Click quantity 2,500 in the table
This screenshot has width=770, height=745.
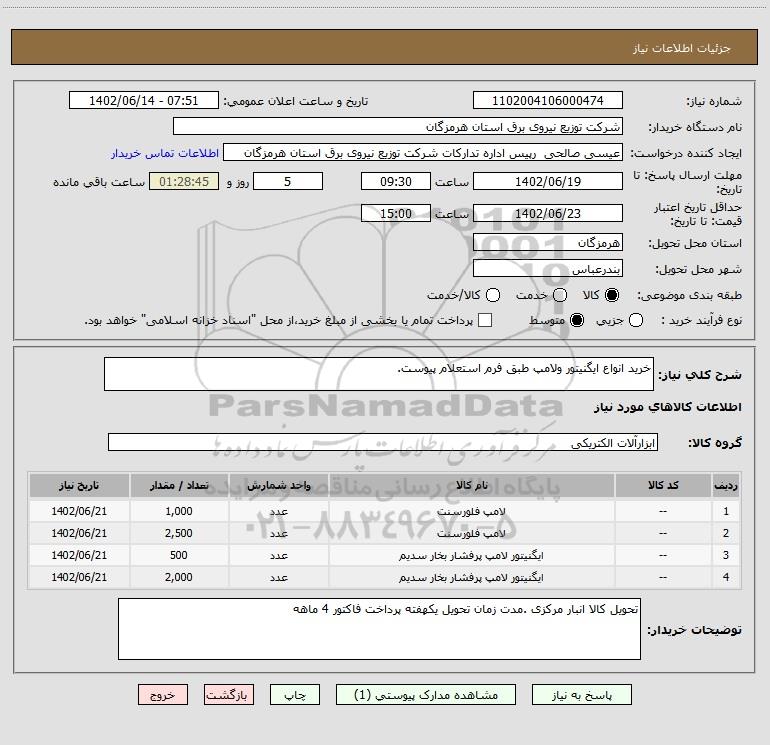pyautogui.click(x=179, y=533)
